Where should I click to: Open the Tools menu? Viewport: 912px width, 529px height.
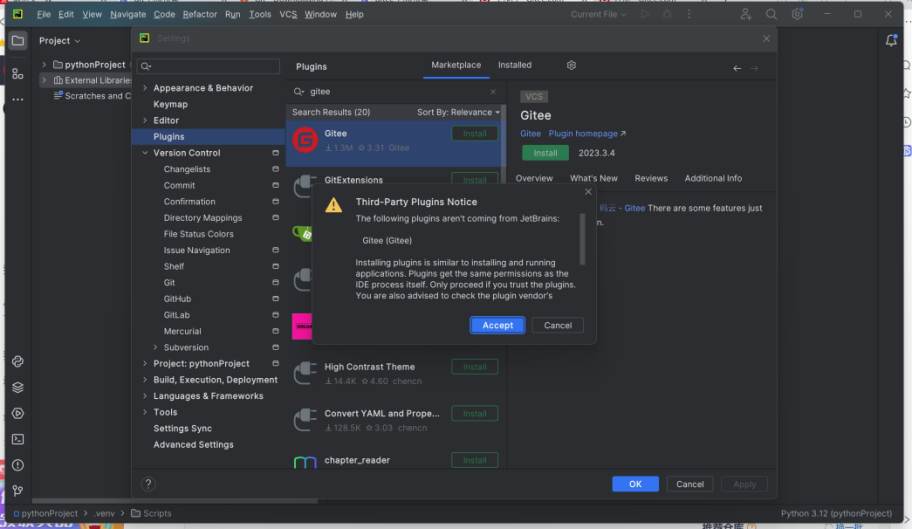click(x=260, y=15)
